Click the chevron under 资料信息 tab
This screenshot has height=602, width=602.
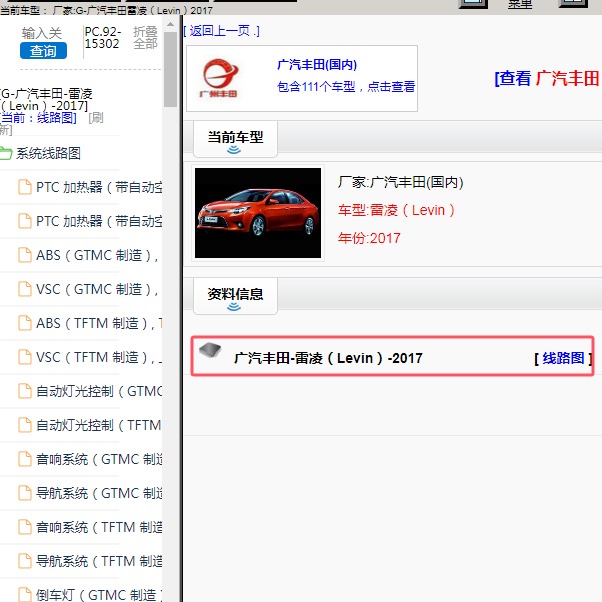(234, 307)
